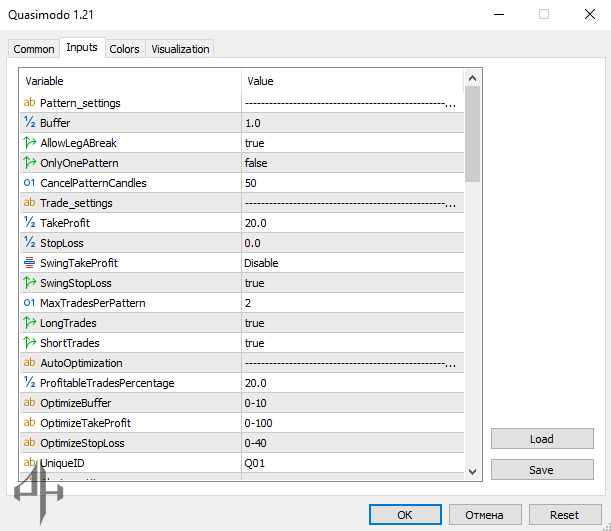Select the MaxTradesPerPattern variable name

(93, 303)
